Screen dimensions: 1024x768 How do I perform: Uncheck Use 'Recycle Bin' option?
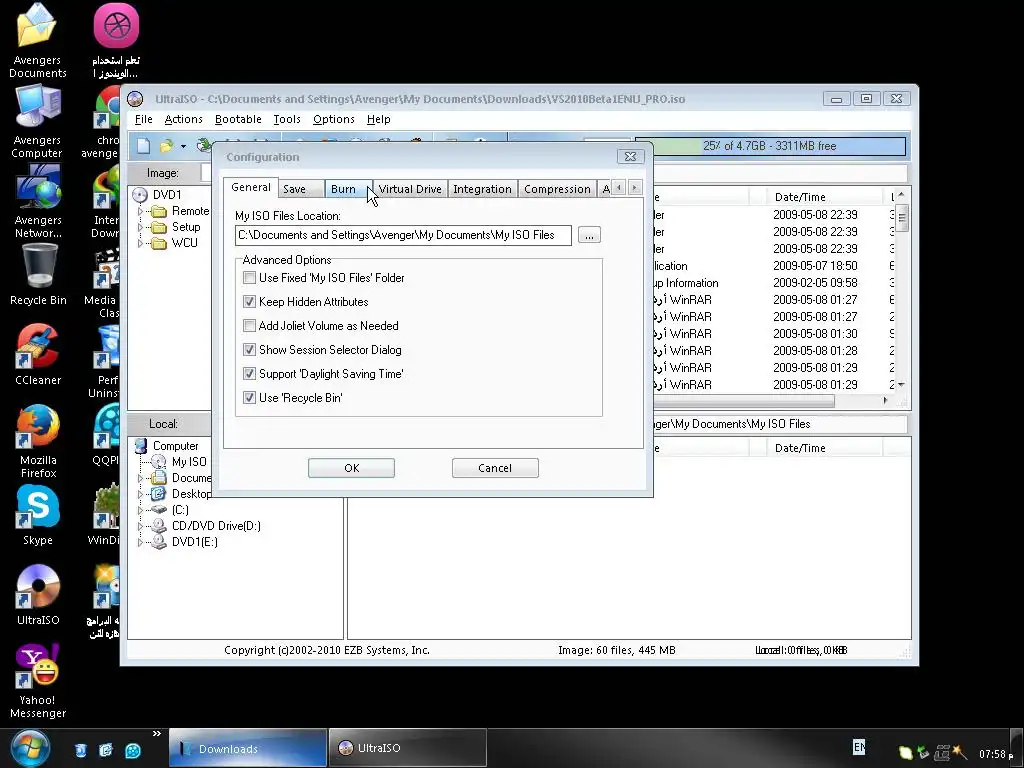(249, 397)
